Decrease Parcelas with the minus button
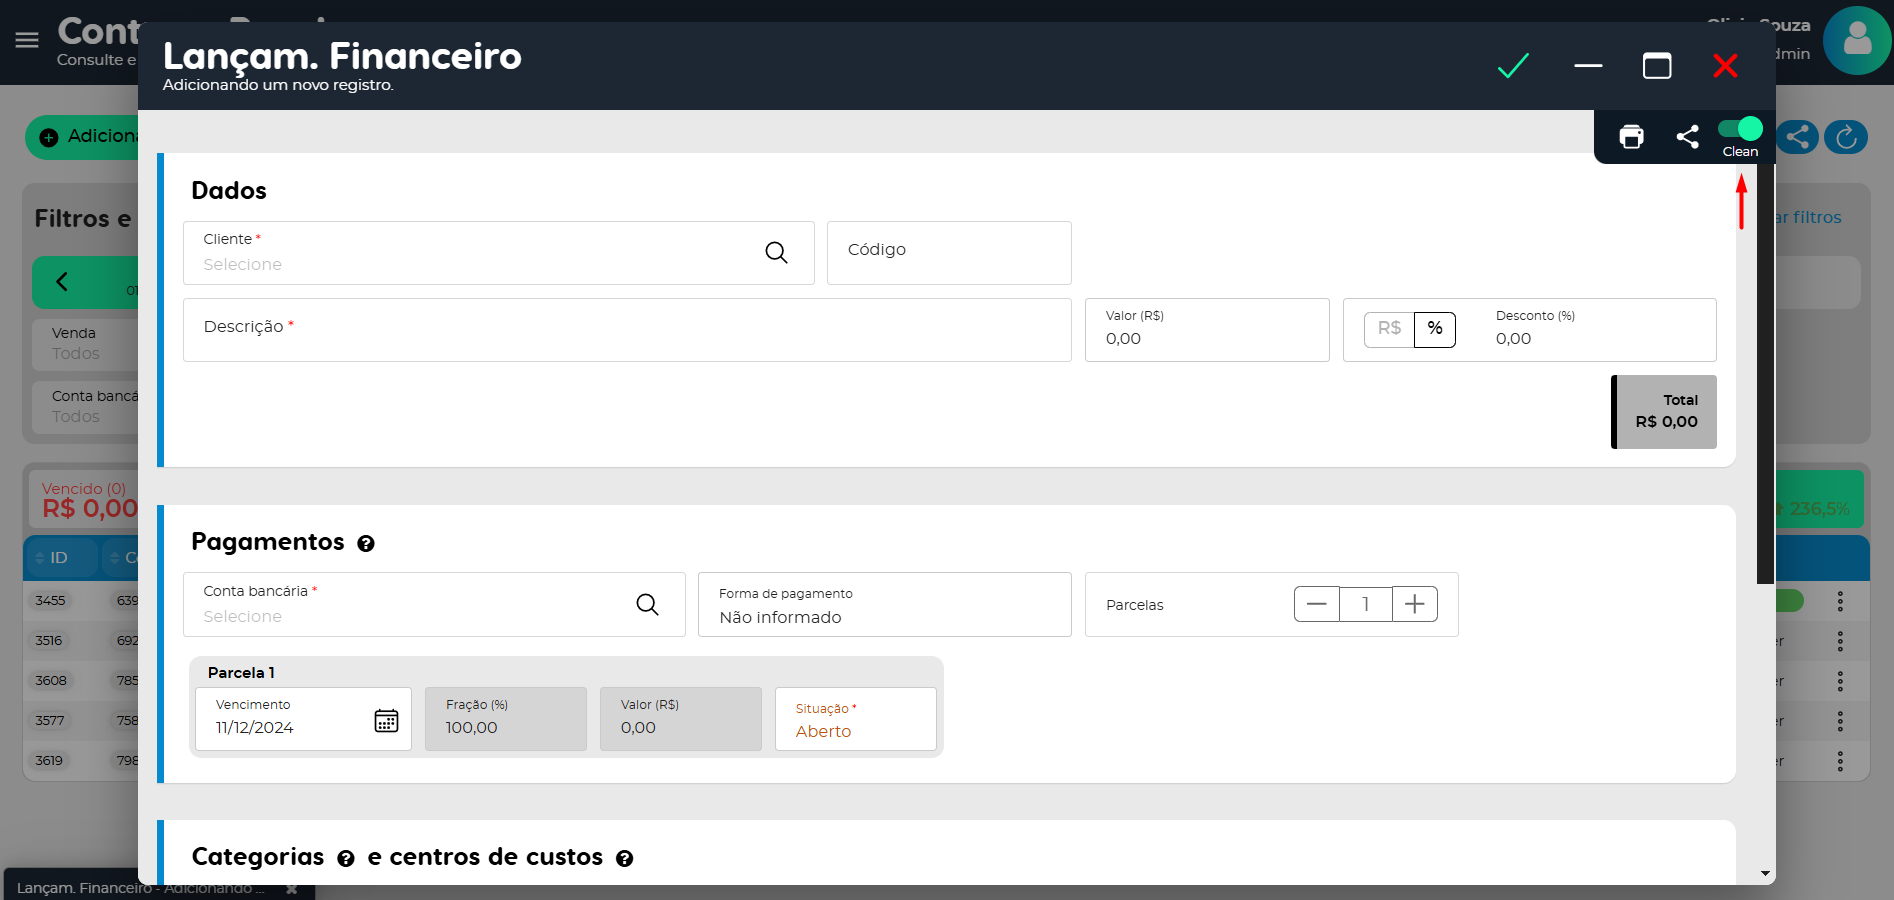This screenshot has width=1894, height=900. click(x=1316, y=604)
